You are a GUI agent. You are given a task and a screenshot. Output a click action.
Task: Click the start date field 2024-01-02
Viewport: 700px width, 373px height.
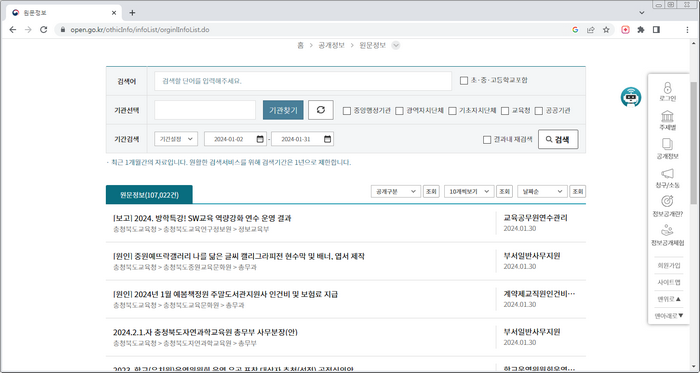235,139
